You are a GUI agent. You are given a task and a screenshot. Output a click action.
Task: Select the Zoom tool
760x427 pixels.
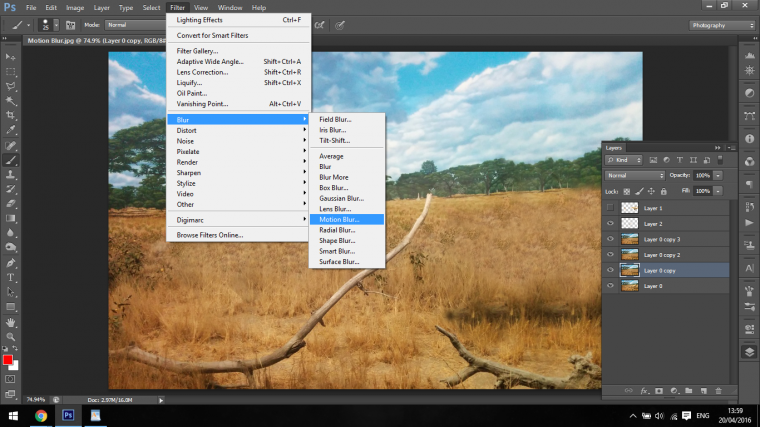(10, 337)
